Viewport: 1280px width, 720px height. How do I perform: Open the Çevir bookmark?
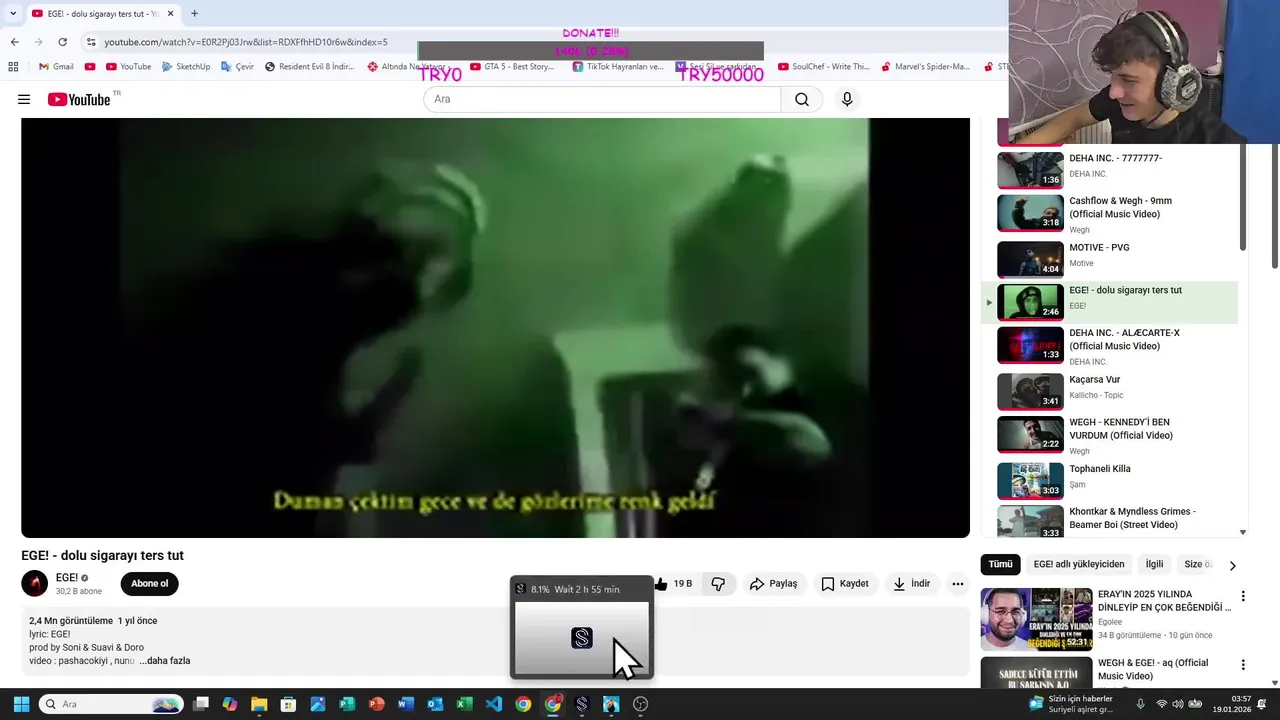pos(237,67)
